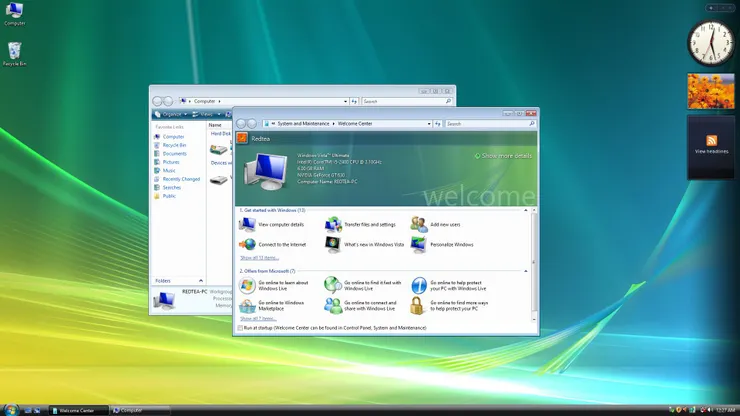Click Show all 7 items link
The image size is (740, 416).
[258, 319]
